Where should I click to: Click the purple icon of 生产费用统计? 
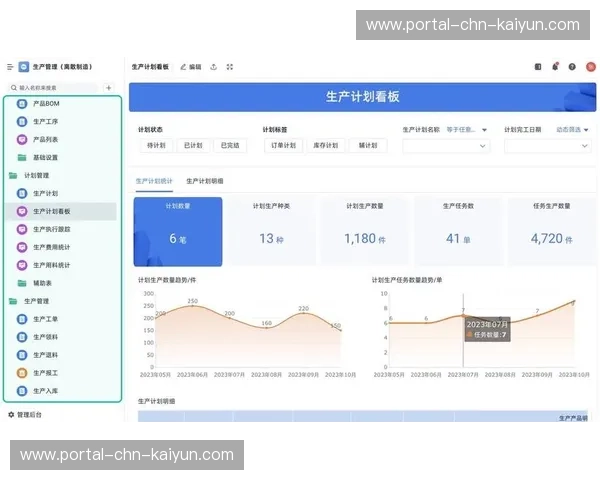pos(22,247)
